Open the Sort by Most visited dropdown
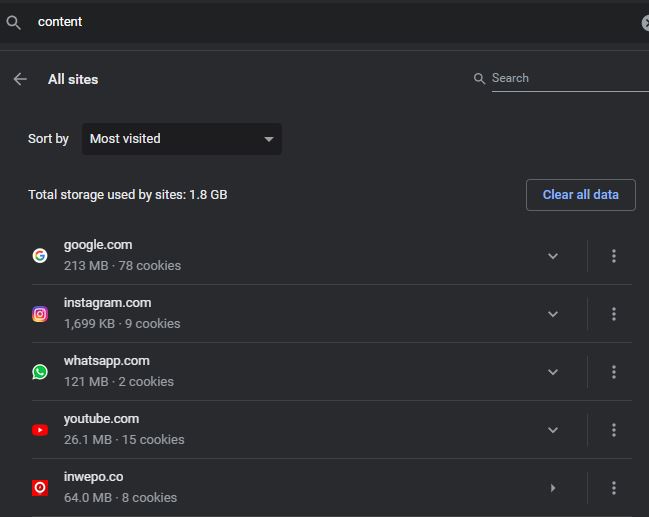This screenshot has width=649, height=517. pos(182,139)
